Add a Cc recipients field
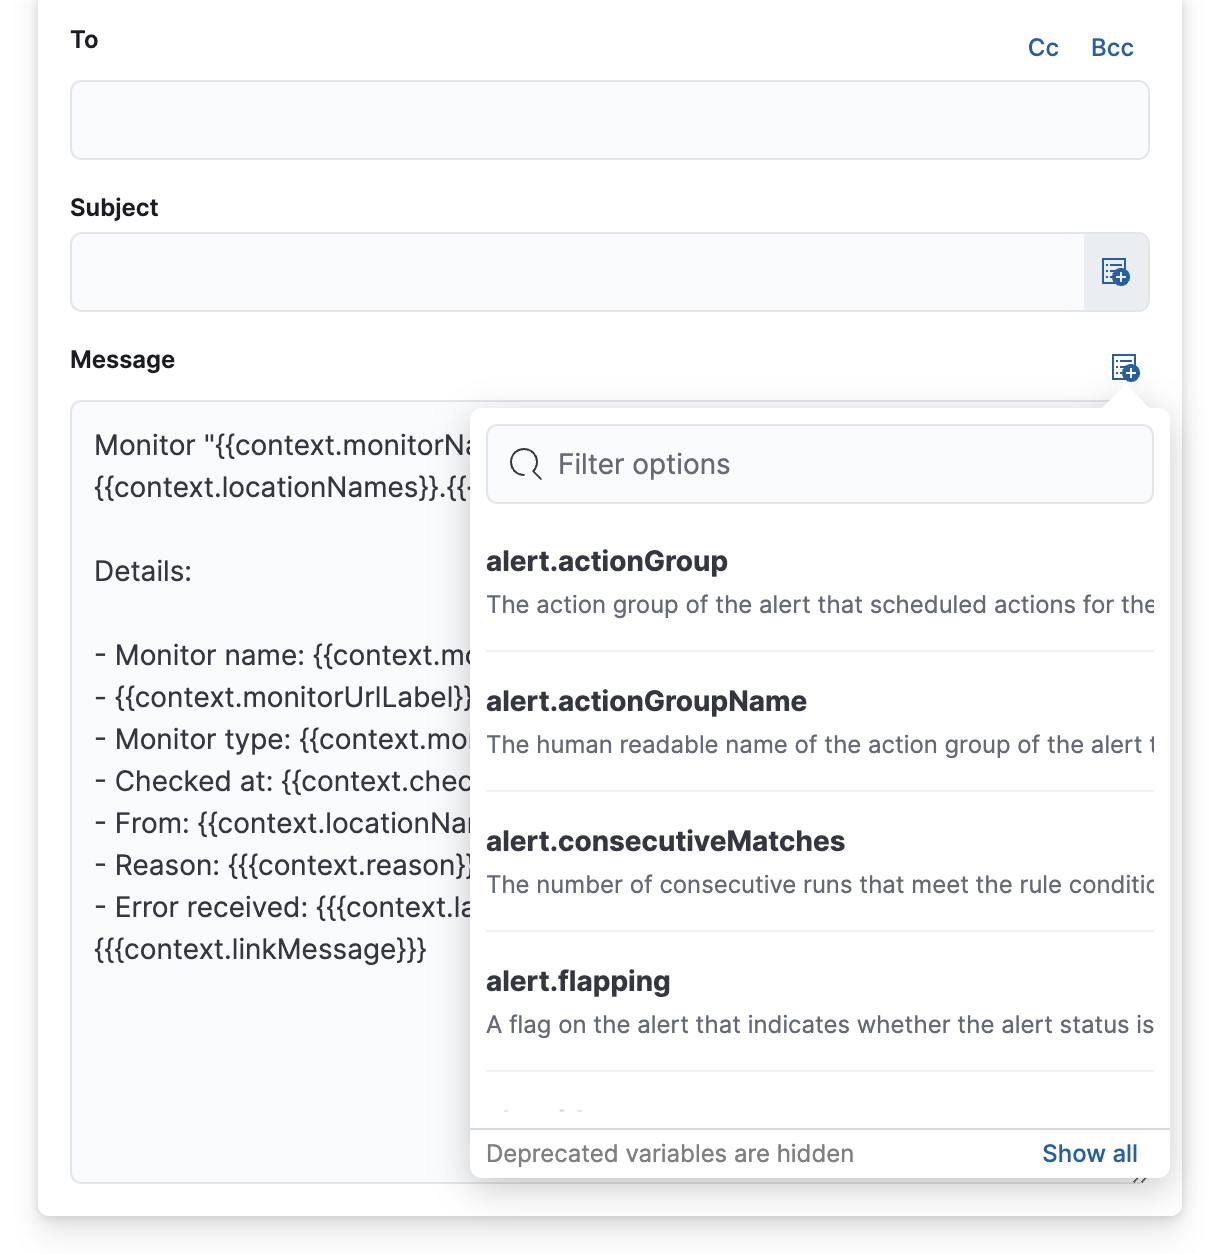The width and height of the screenshot is (1210, 1254). (x=1043, y=47)
